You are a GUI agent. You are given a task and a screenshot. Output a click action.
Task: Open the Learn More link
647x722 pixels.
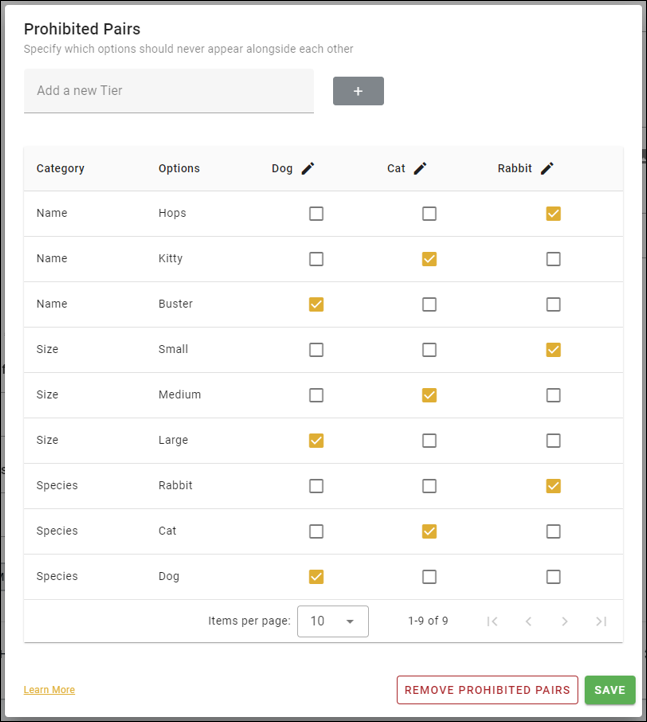tap(49, 690)
